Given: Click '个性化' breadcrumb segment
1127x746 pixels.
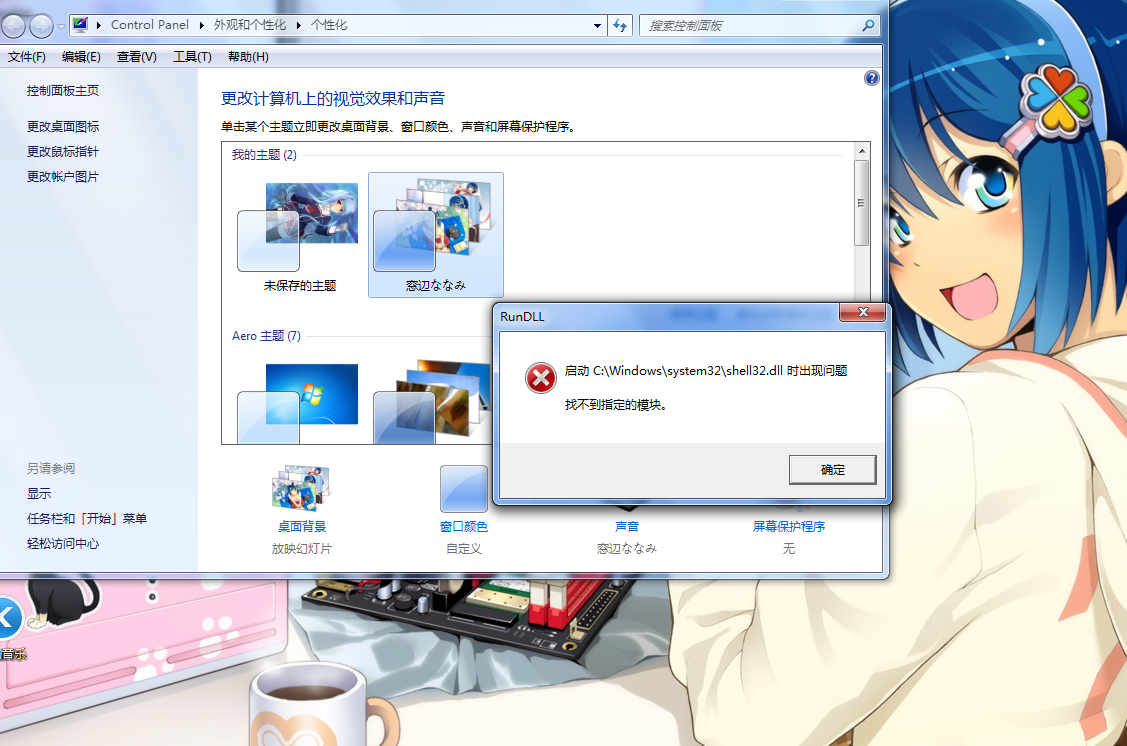Looking at the screenshot, I should tap(329, 25).
